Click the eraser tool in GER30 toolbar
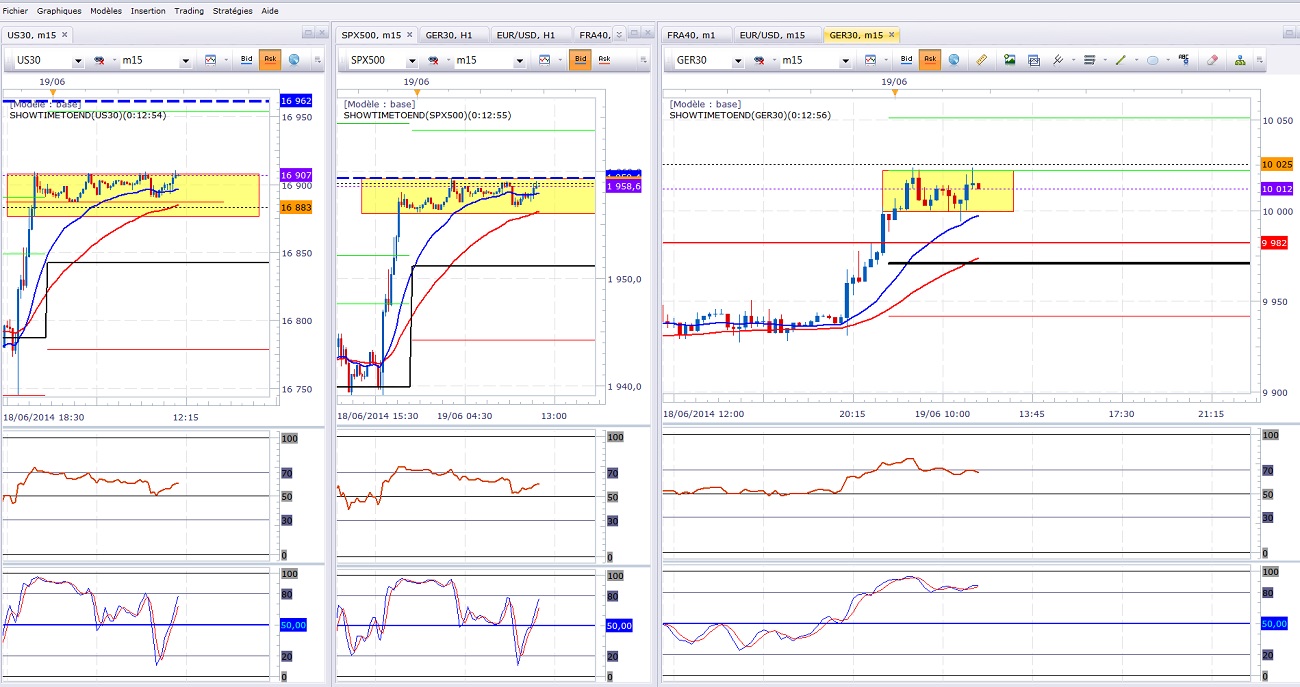Image resolution: width=1300 pixels, height=687 pixels. pos(1212,60)
